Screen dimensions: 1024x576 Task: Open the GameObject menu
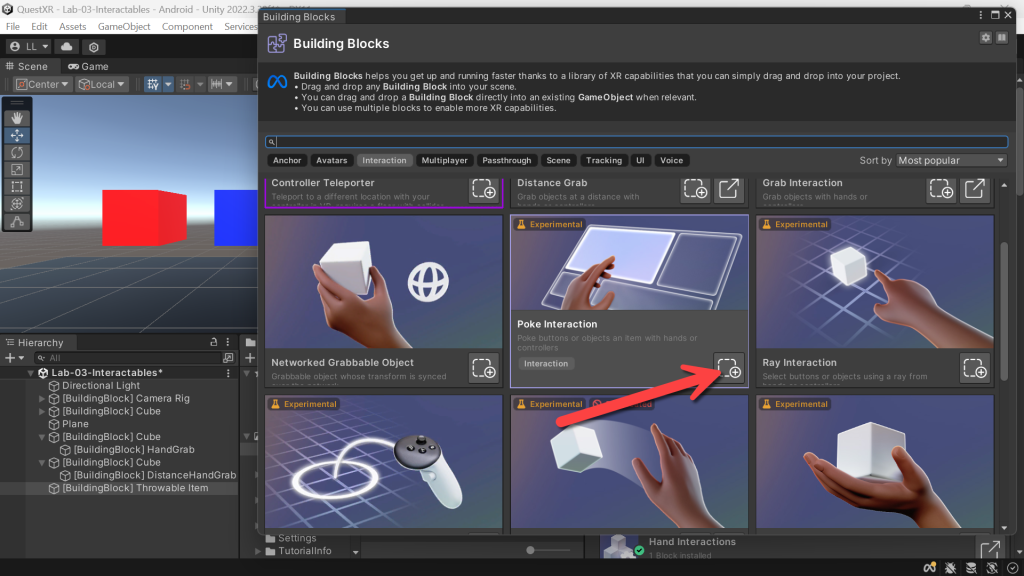tap(124, 27)
